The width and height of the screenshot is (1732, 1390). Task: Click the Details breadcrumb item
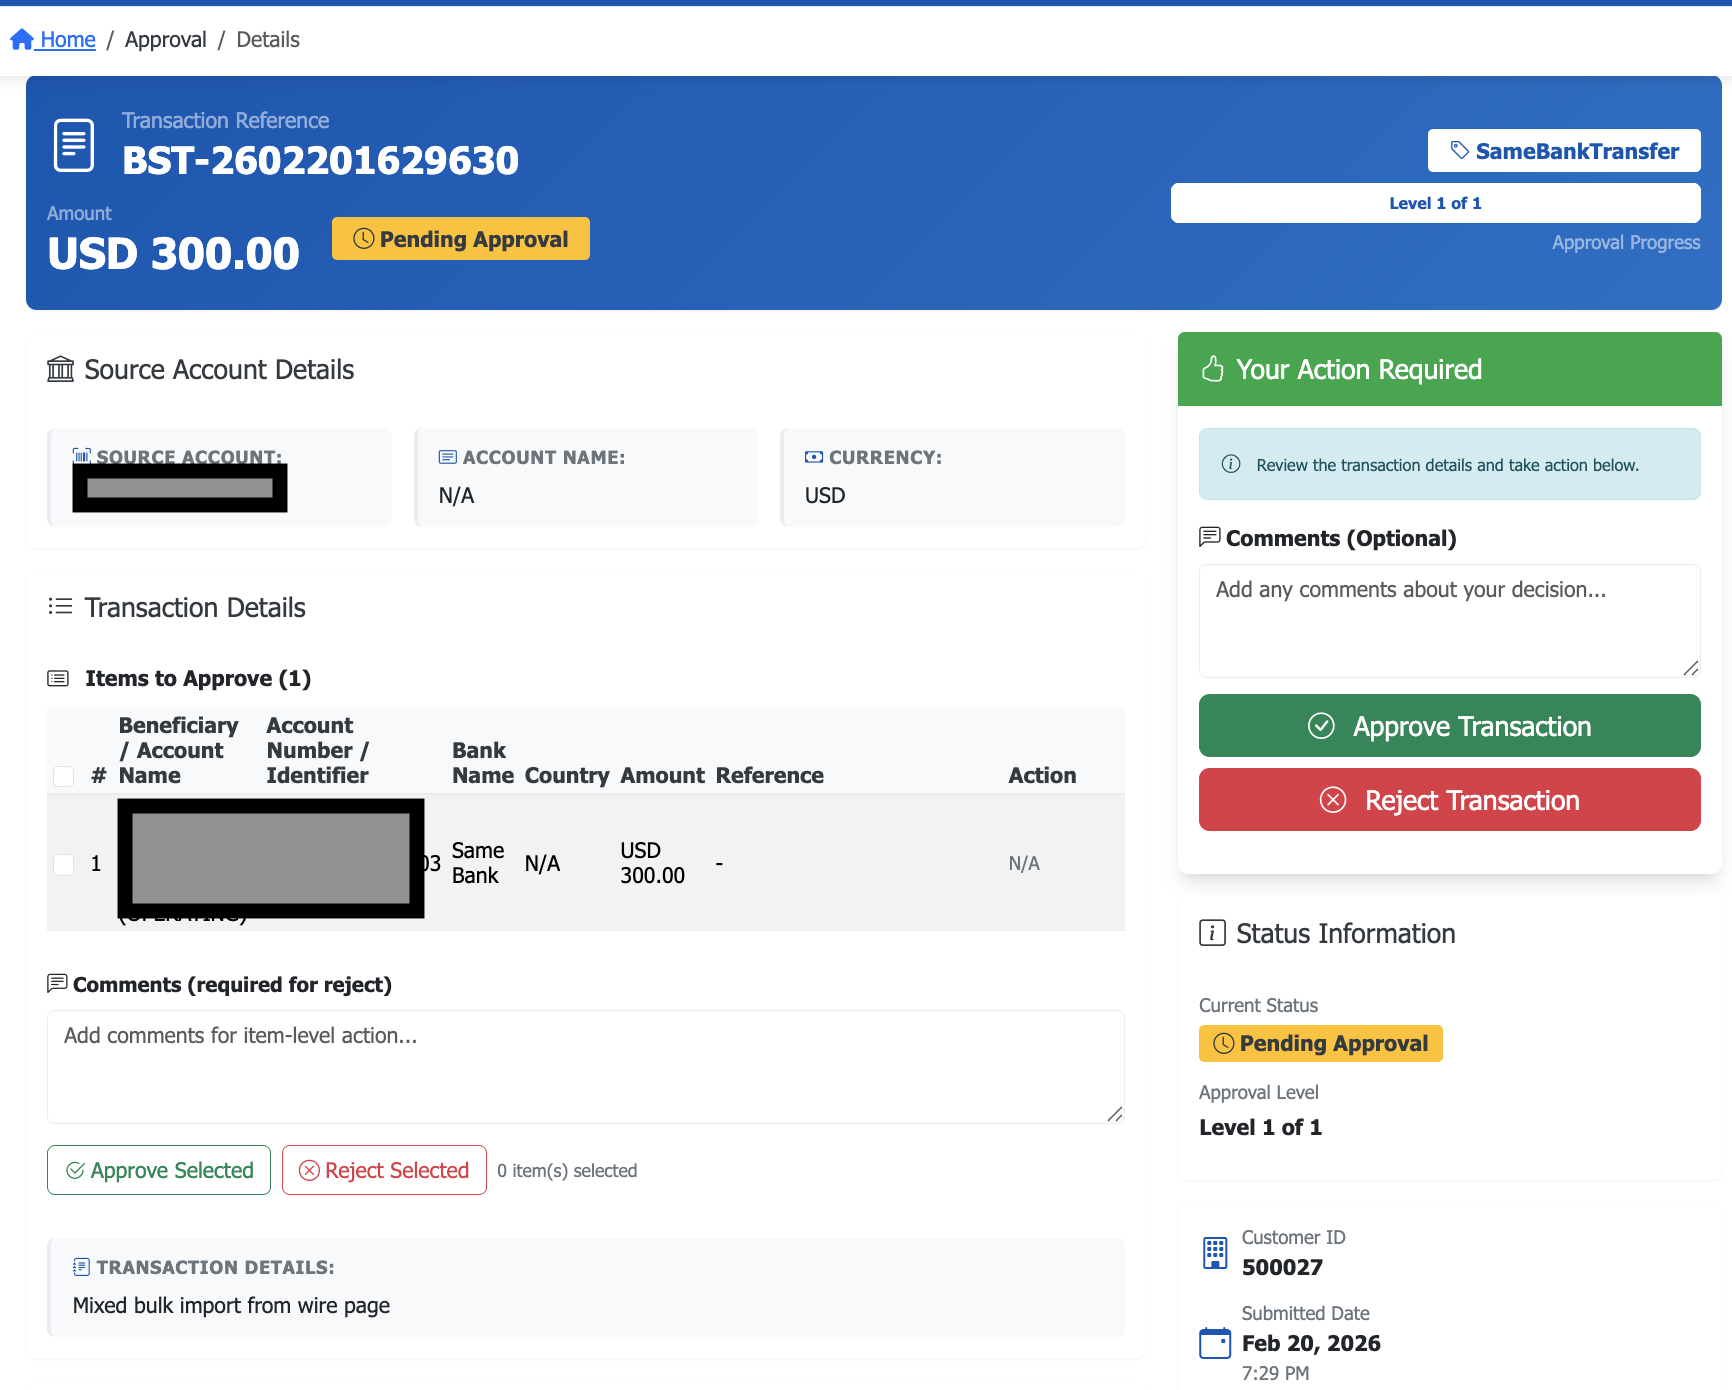click(268, 40)
